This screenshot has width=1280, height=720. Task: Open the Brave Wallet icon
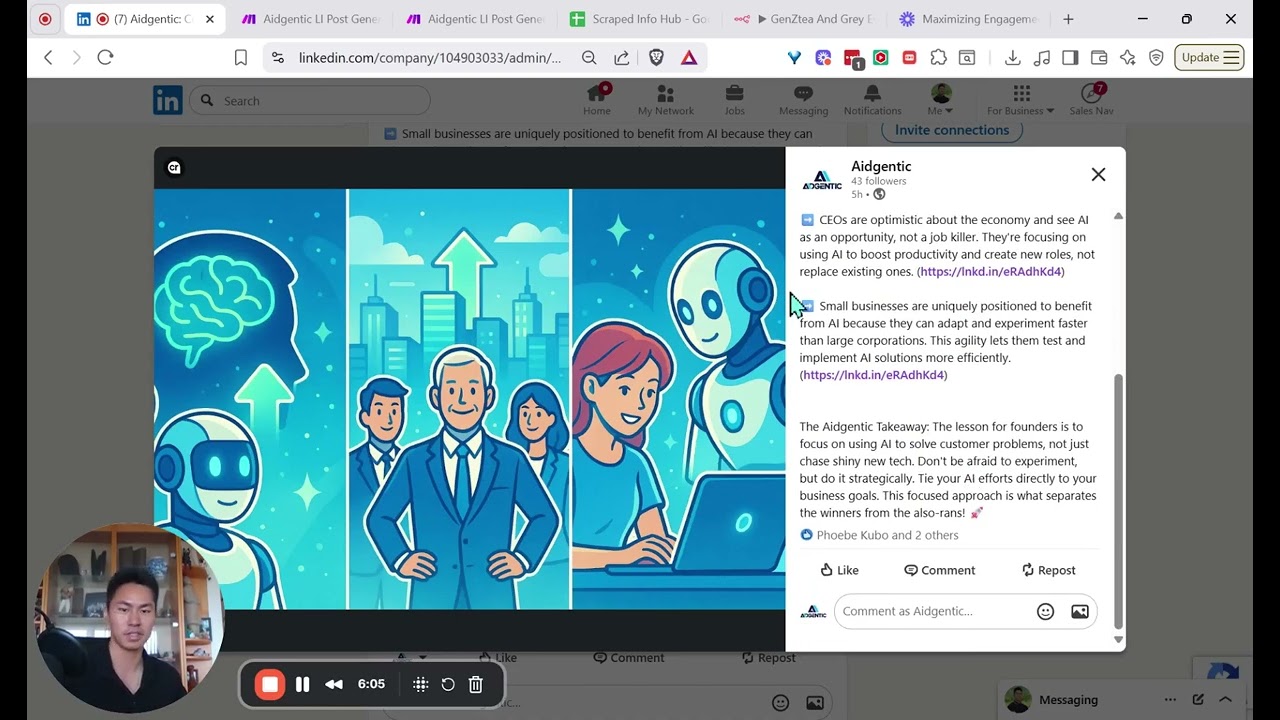click(x=1099, y=58)
